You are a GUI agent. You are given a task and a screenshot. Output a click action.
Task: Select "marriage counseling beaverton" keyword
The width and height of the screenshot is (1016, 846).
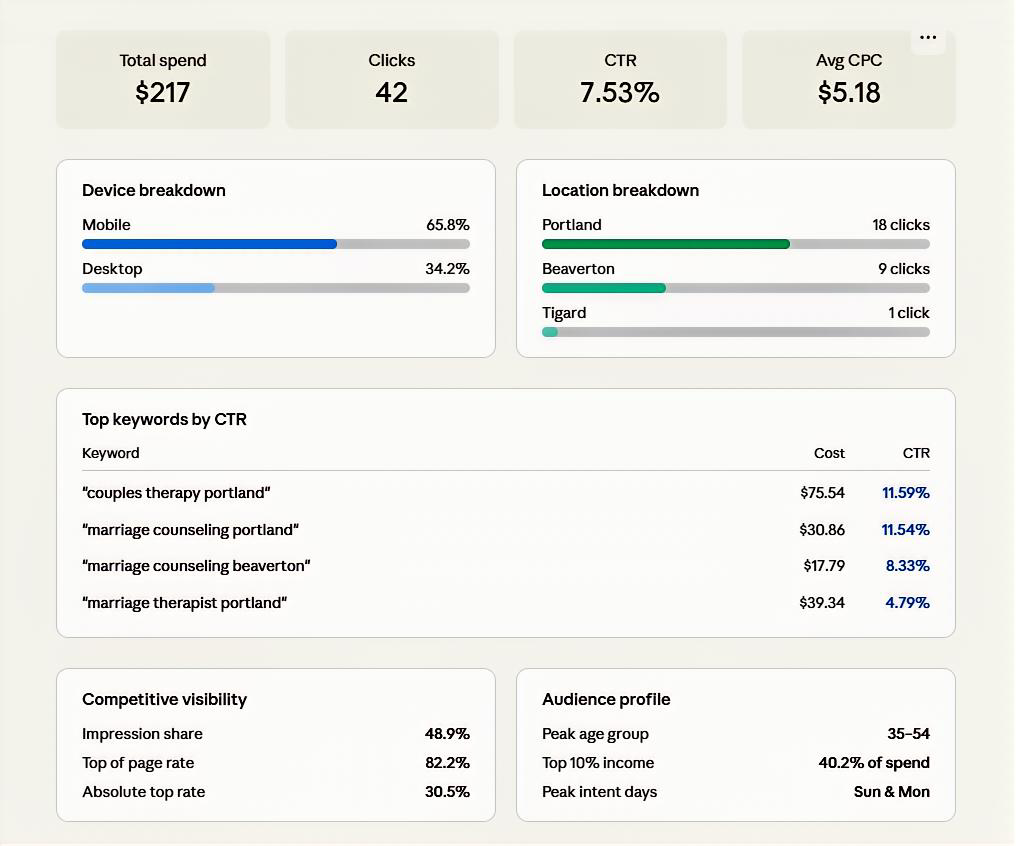197,566
